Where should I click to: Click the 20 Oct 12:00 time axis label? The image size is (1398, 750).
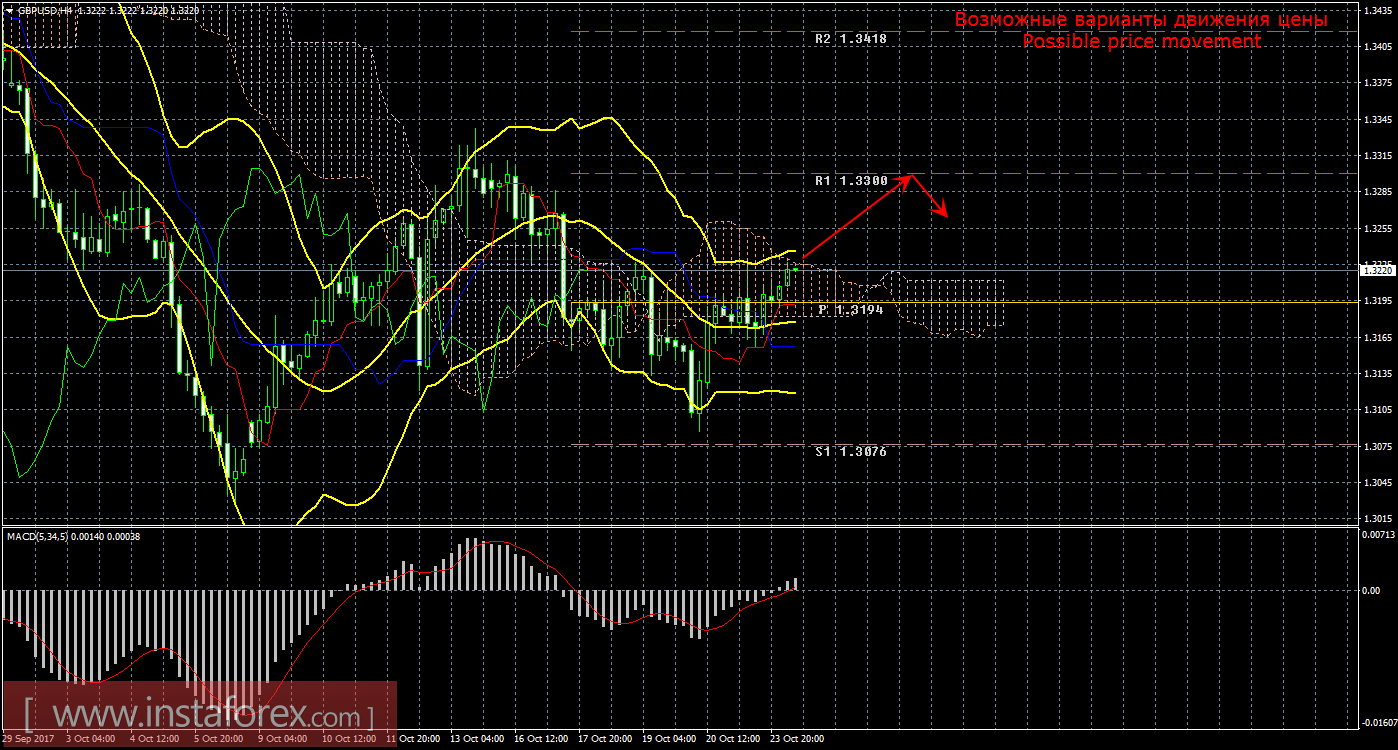click(x=733, y=740)
